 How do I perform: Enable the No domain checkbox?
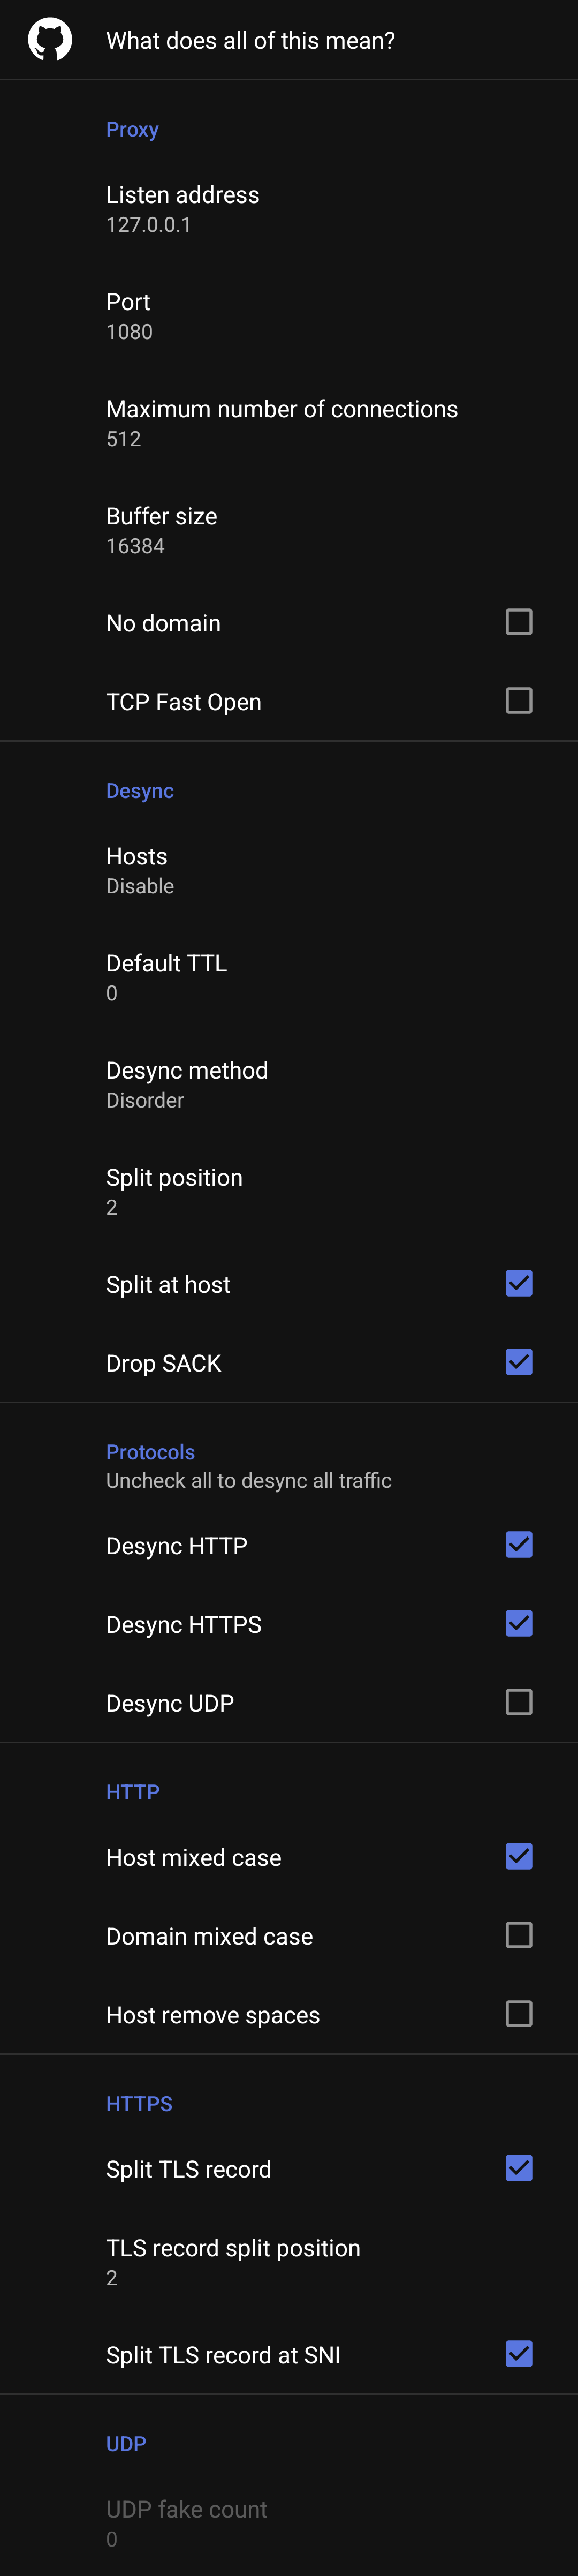click(518, 622)
